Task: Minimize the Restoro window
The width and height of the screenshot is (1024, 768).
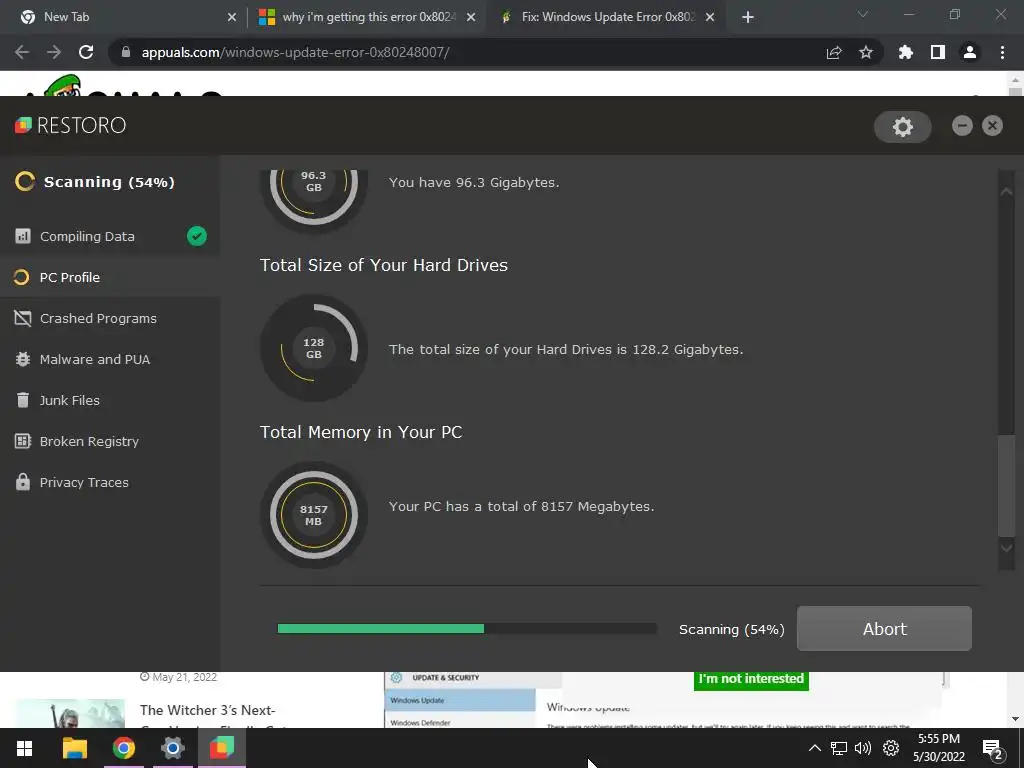Action: (x=962, y=125)
